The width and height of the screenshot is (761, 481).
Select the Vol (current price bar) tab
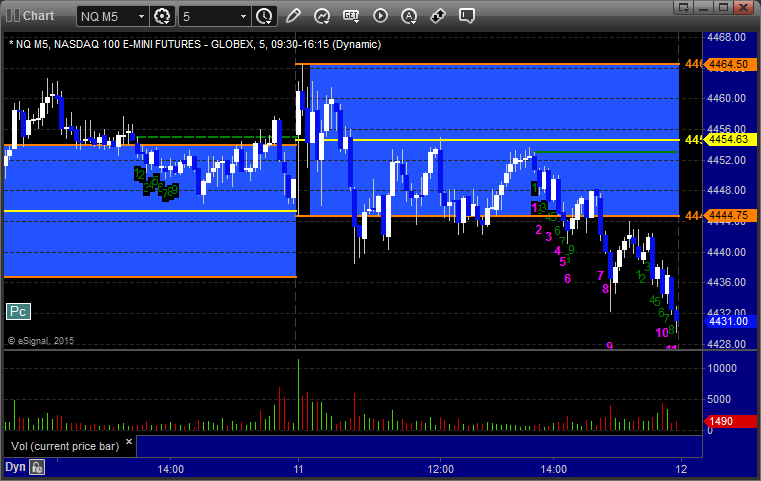click(x=65, y=446)
